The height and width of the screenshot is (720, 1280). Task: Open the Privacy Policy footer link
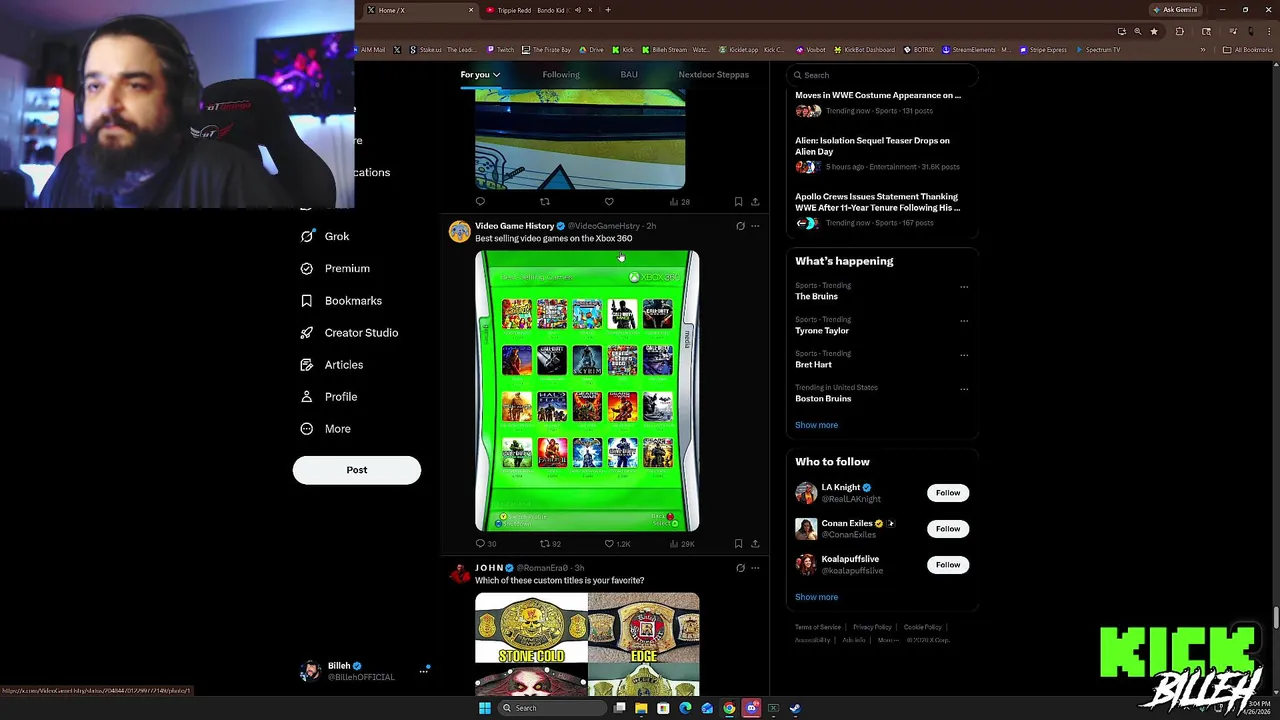tap(872, 627)
